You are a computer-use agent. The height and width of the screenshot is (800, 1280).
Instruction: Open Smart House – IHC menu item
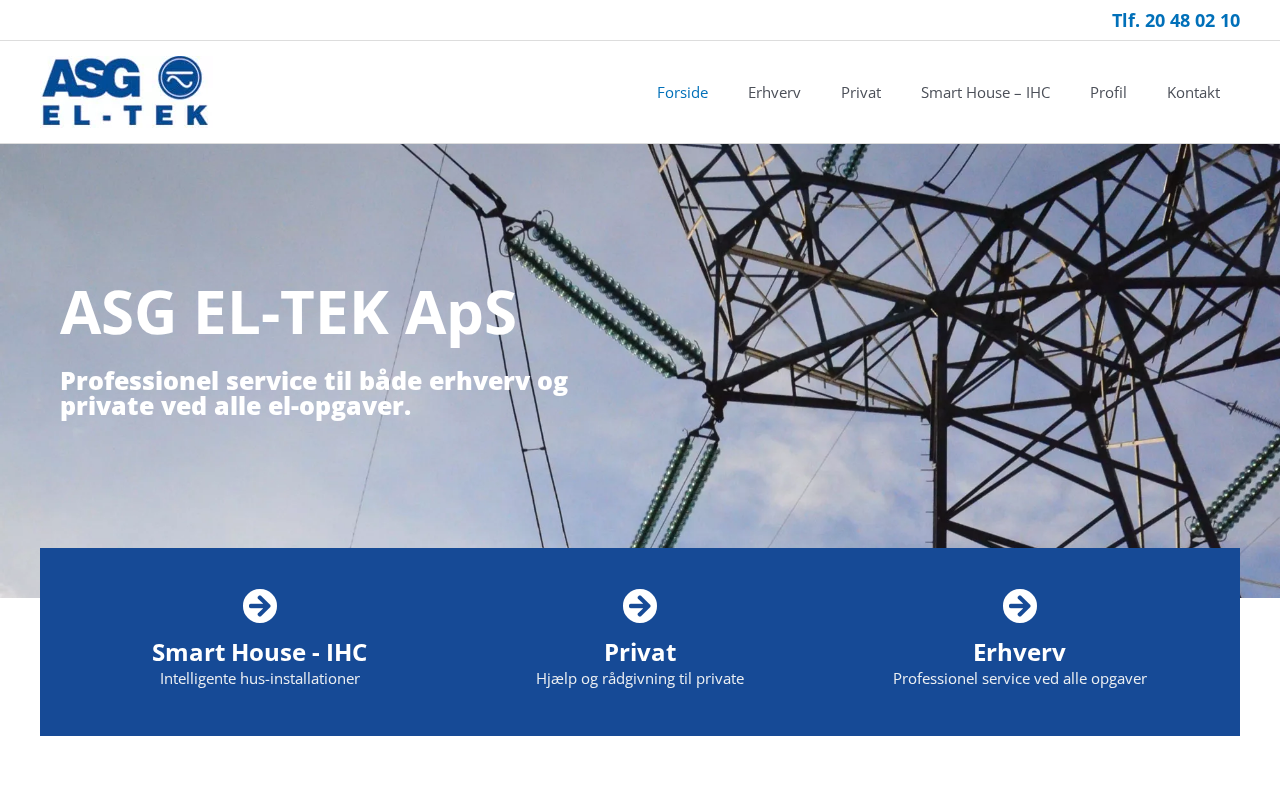pyautogui.click(x=985, y=92)
